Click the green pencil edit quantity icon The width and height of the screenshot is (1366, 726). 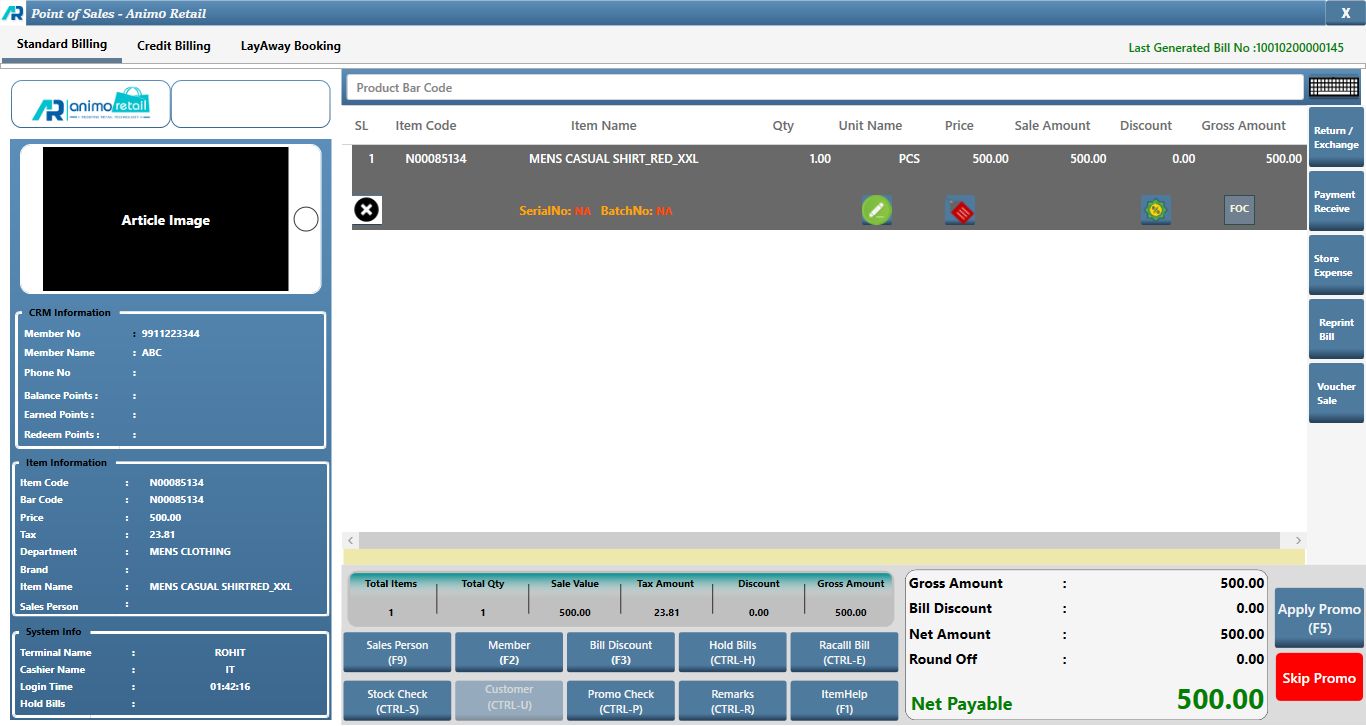pyautogui.click(x=876, y=210)
